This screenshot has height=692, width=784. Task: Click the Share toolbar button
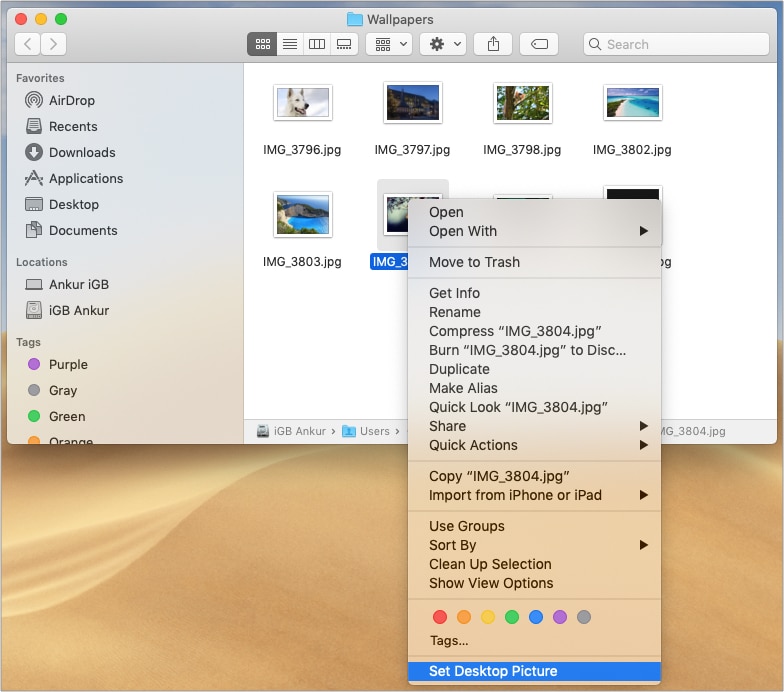[493, 44]
